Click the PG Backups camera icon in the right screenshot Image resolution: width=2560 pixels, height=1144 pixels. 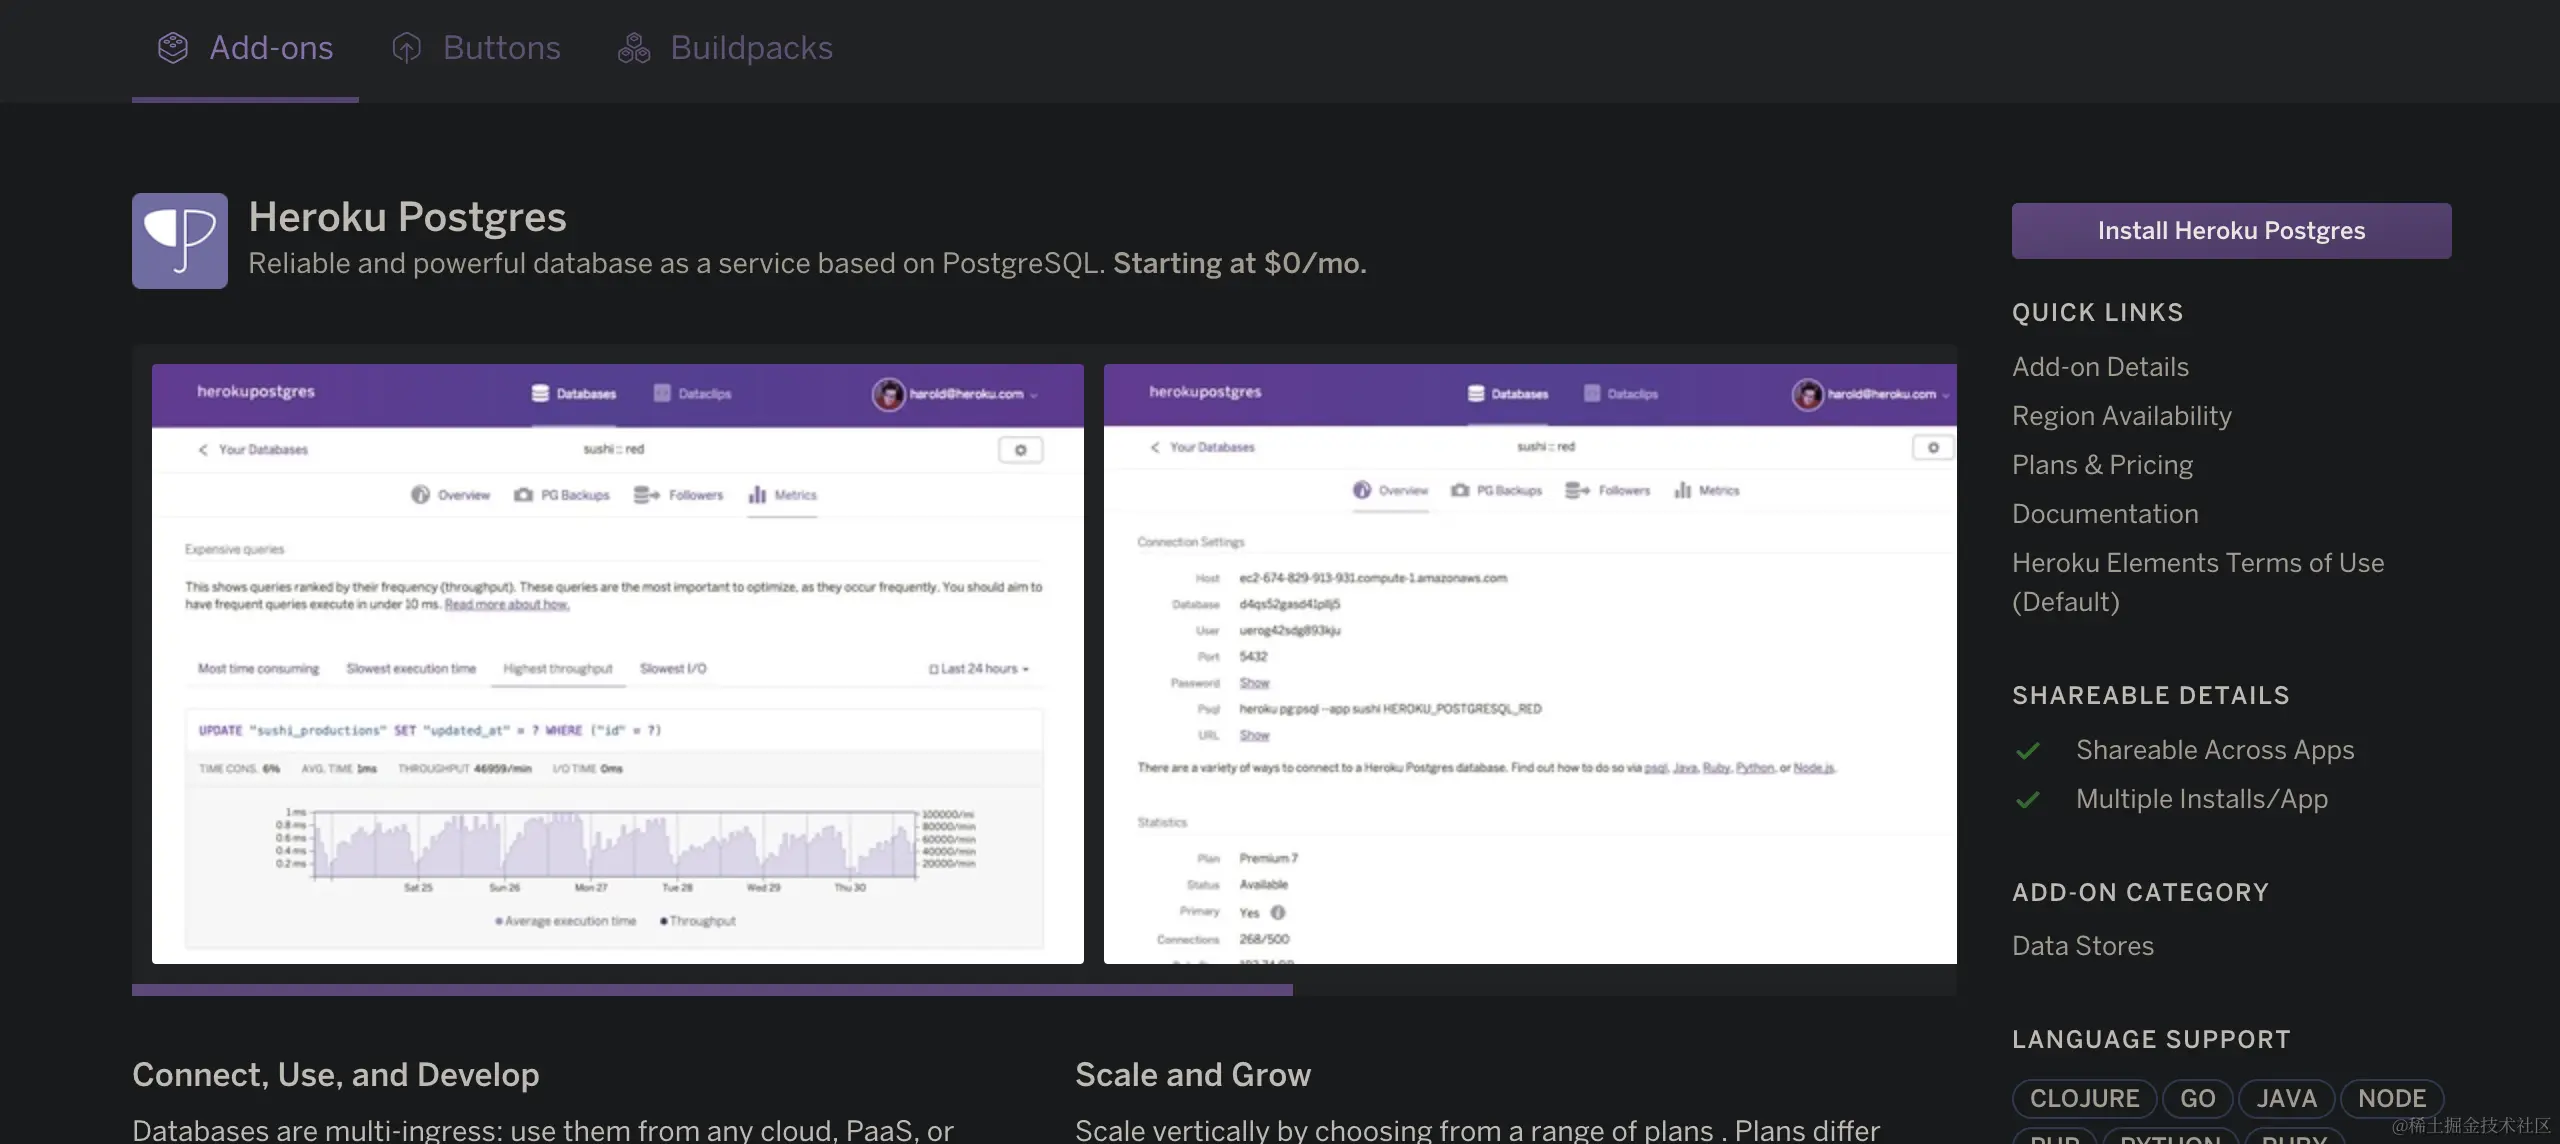[x=1460, y=490]
